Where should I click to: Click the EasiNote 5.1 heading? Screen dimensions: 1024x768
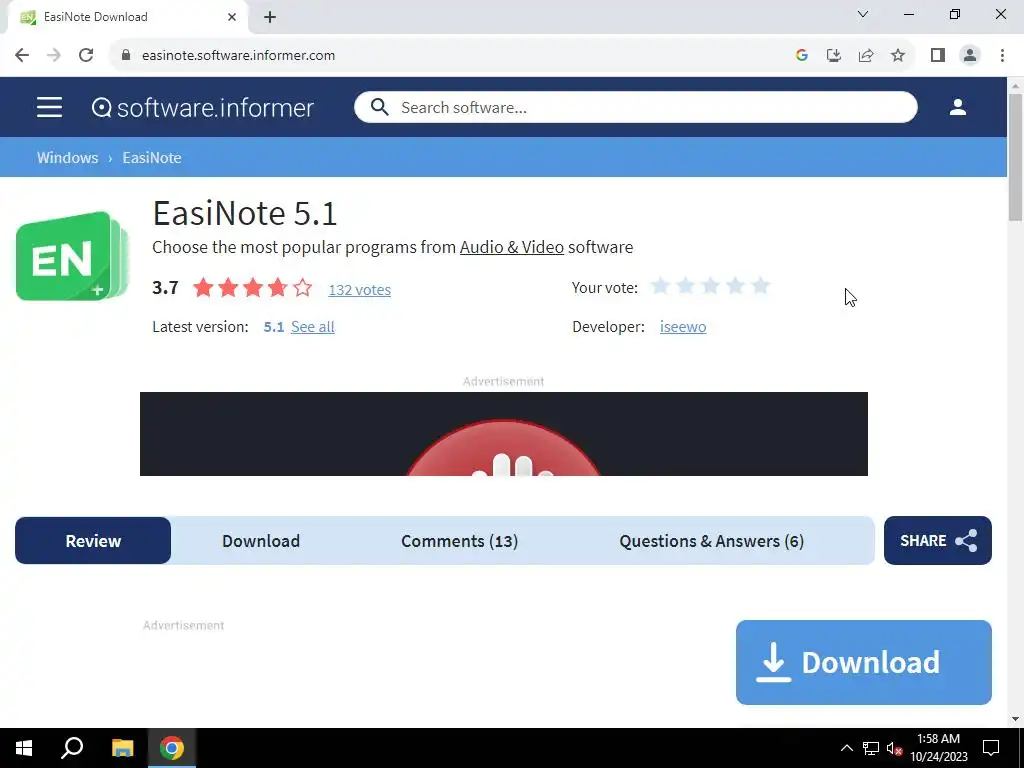(244, 214)
